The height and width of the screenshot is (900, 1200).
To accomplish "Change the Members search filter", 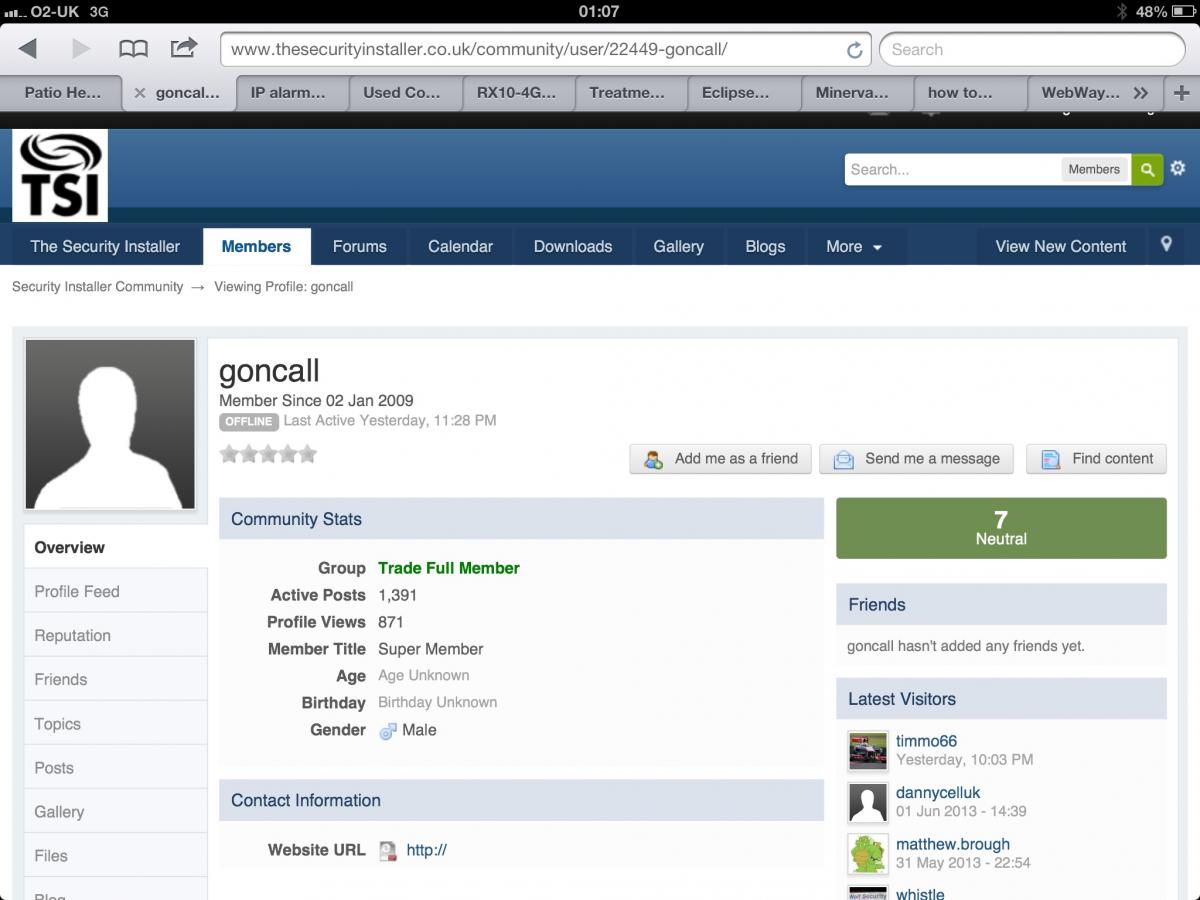I will [x=1094, y=170].
